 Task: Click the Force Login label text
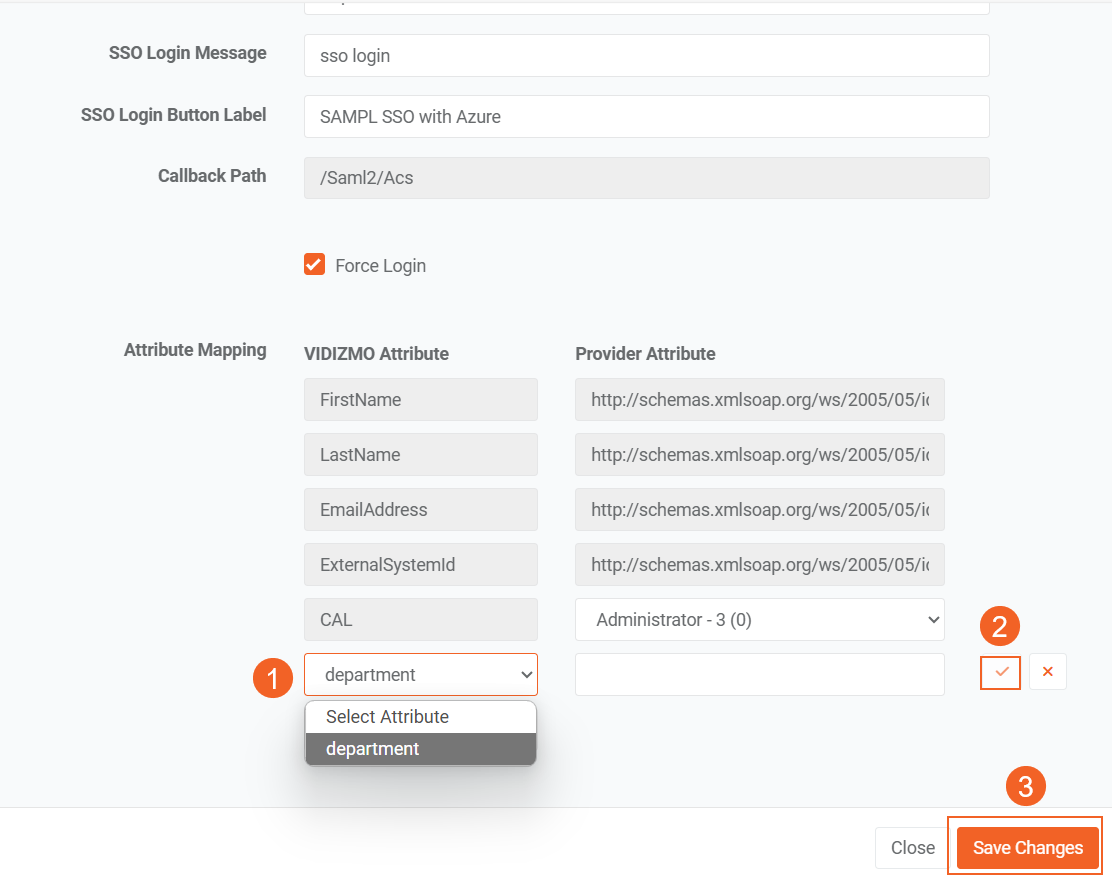click(380, 266)
